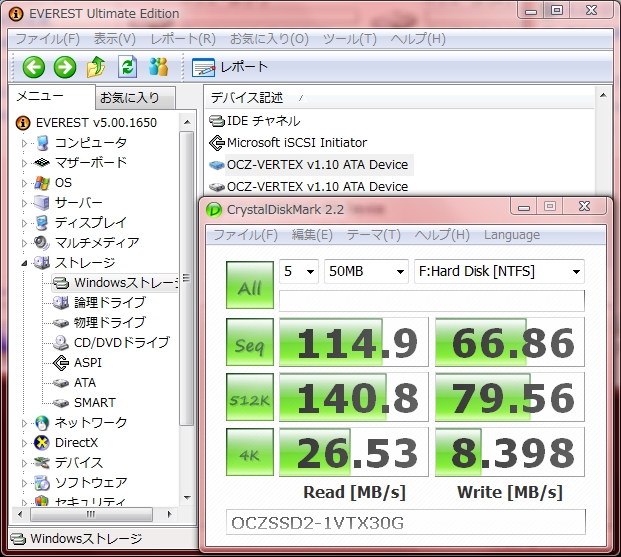The image size is (621, 557).
Task: Click the green back arrow icon
Action: [x=34, y=67]
